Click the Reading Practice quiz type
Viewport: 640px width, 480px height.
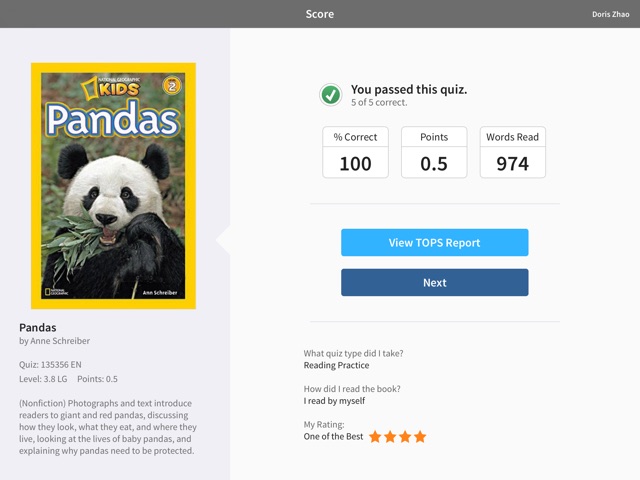336,365
